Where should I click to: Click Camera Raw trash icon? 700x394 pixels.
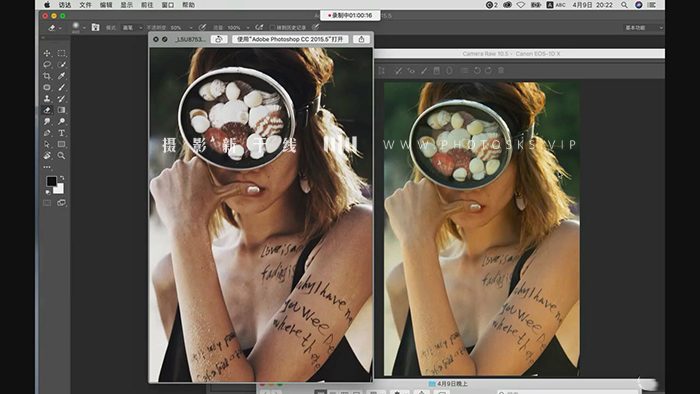pos(501,71)
